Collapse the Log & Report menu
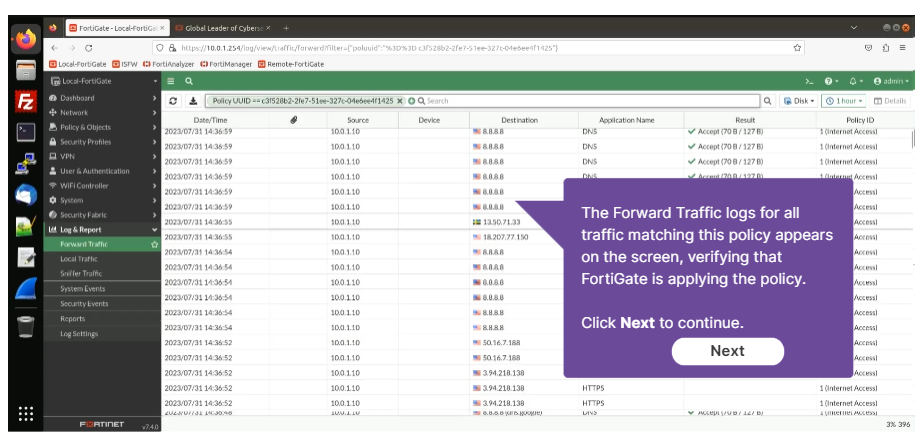 coord(102,230)
